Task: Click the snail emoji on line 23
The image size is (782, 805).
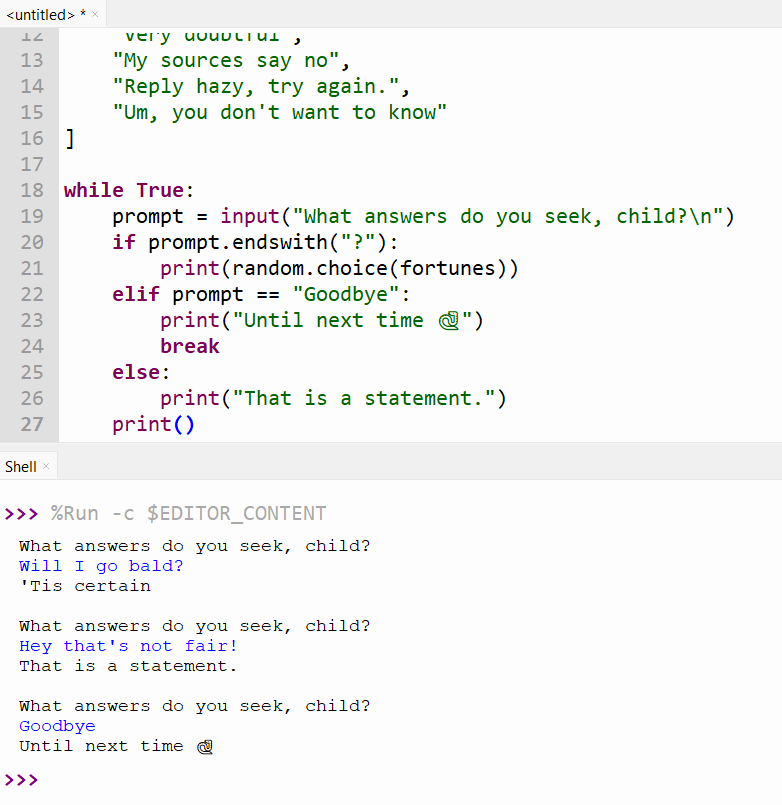Action: 449,320
